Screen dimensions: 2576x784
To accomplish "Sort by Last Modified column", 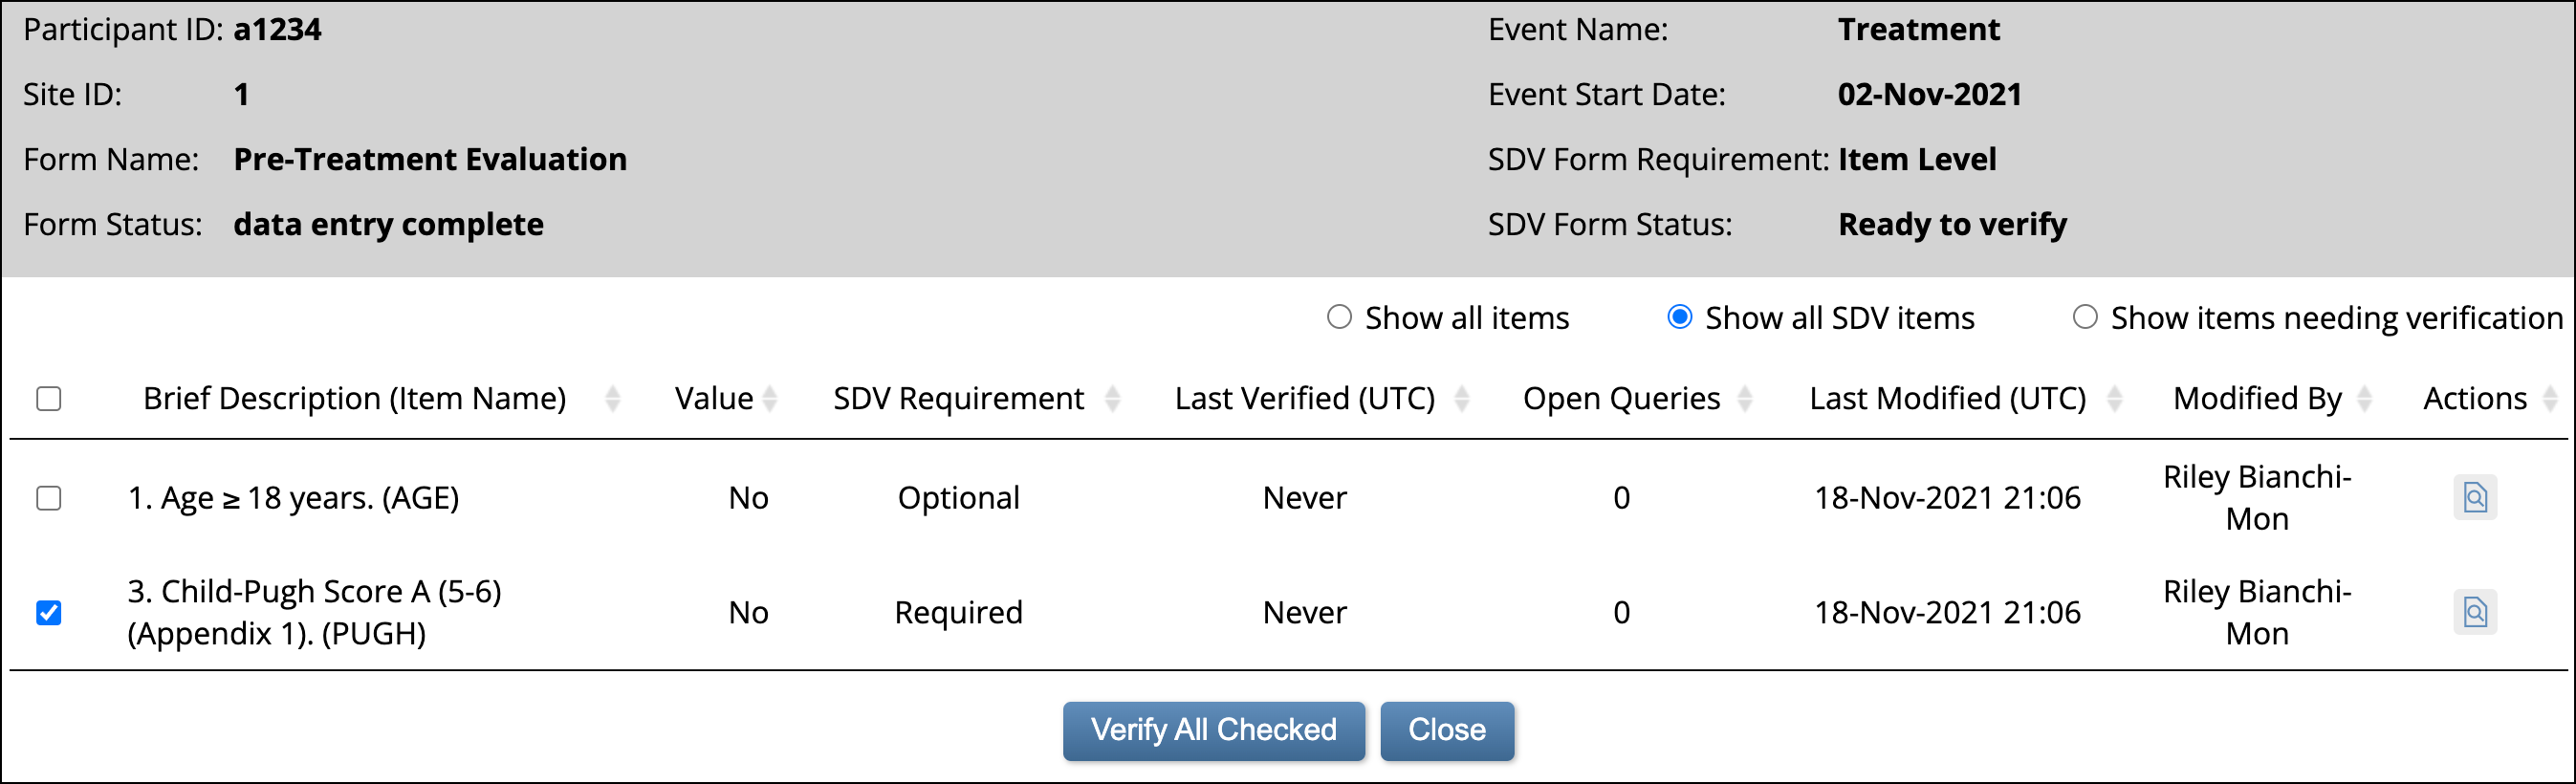I will [2115, 398].
